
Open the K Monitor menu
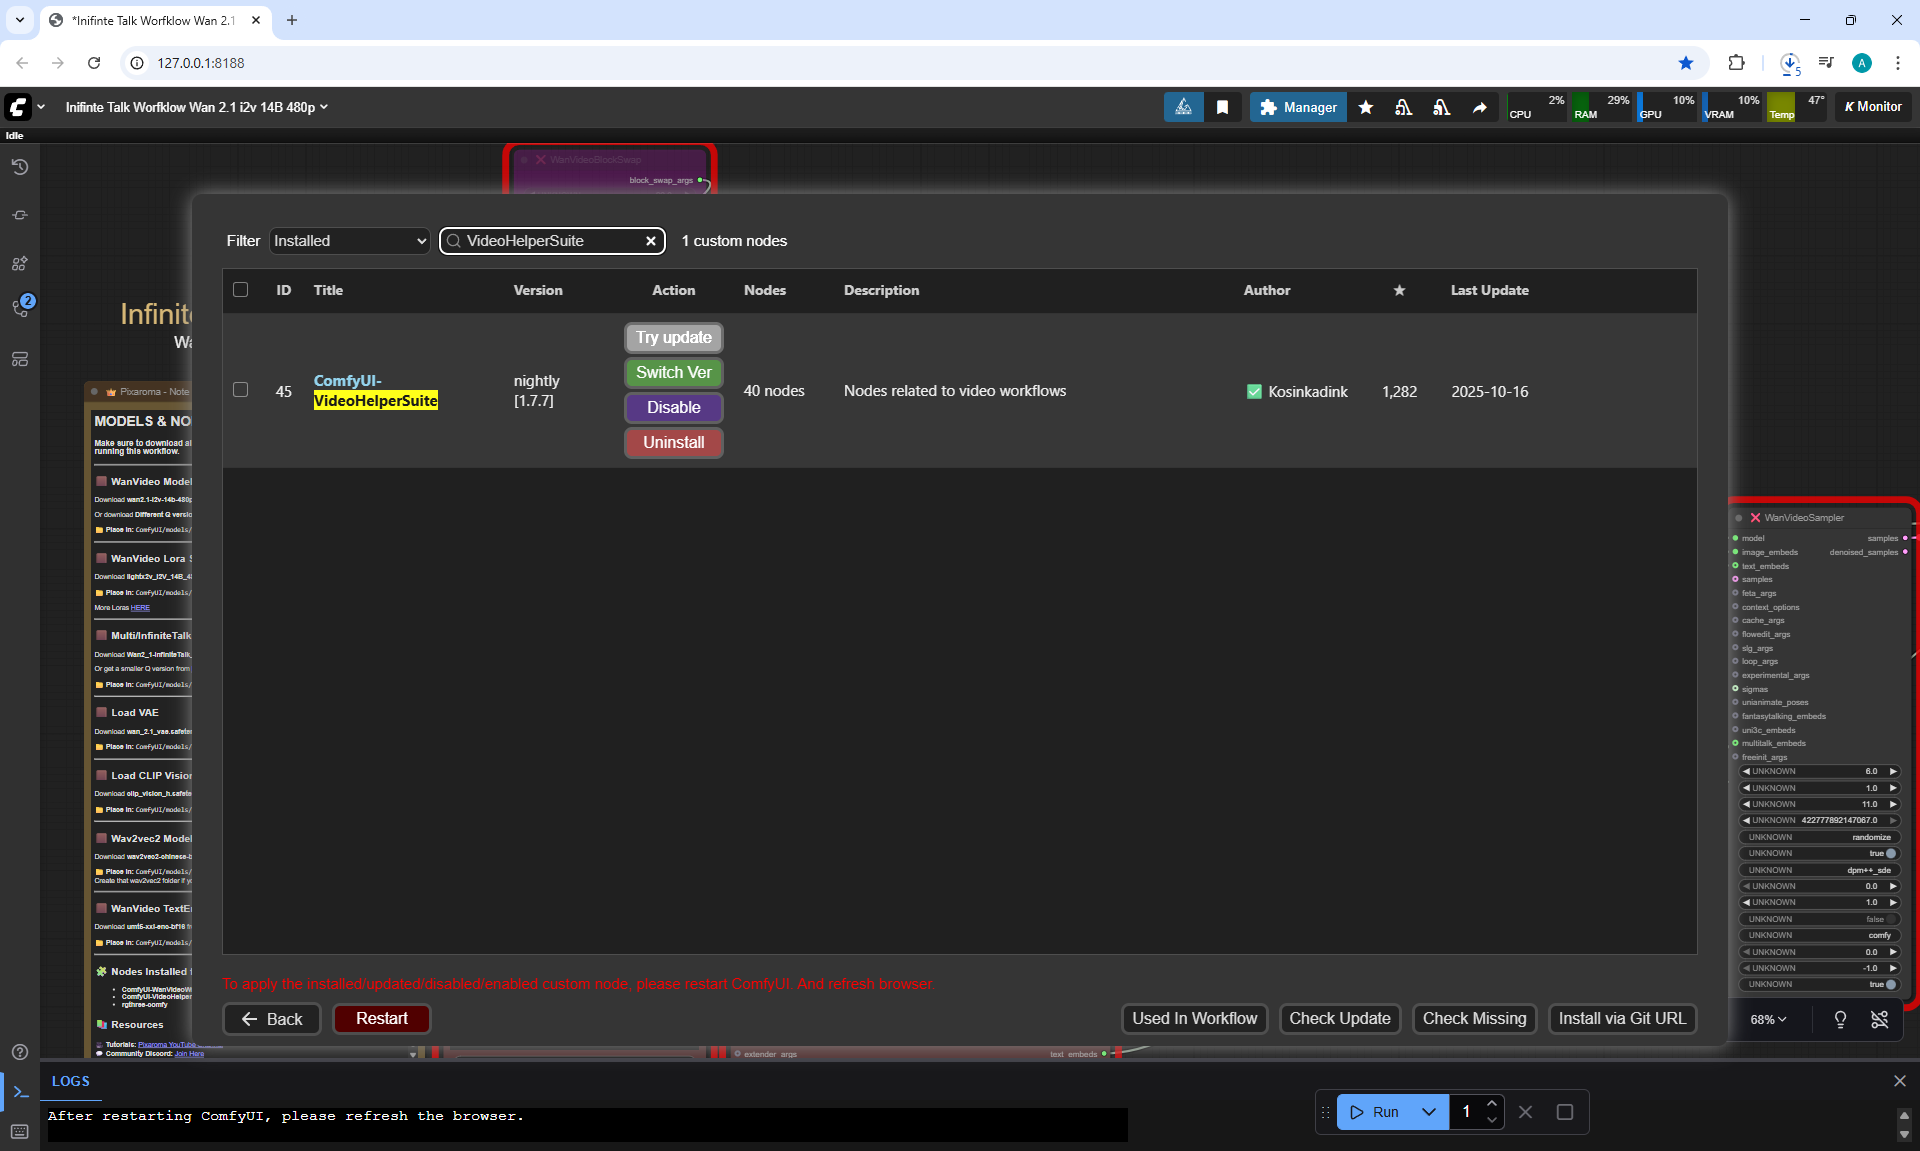pos(1872,107)
